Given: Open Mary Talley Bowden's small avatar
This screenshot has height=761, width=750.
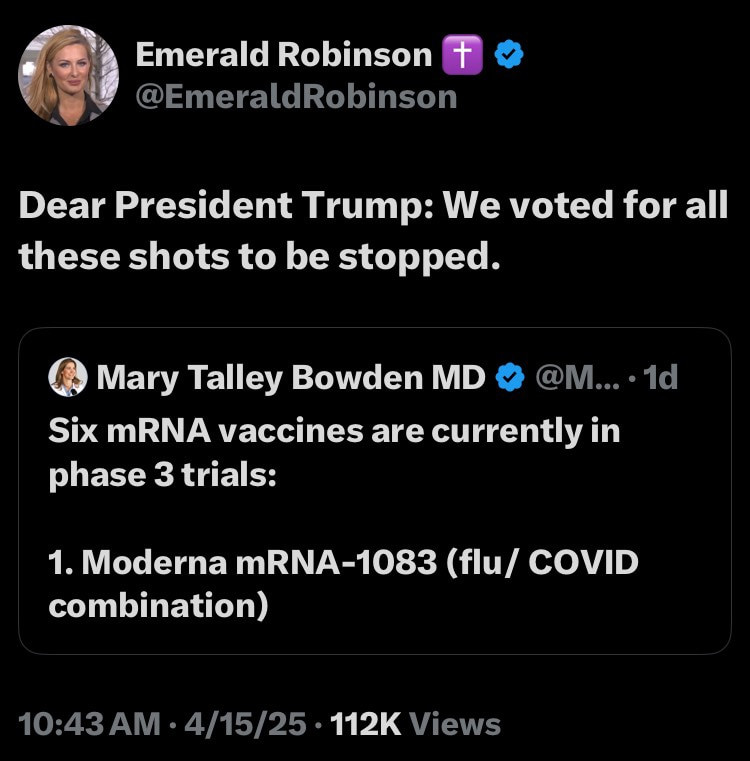Looking at the screenshot, I should click(67, 377).
